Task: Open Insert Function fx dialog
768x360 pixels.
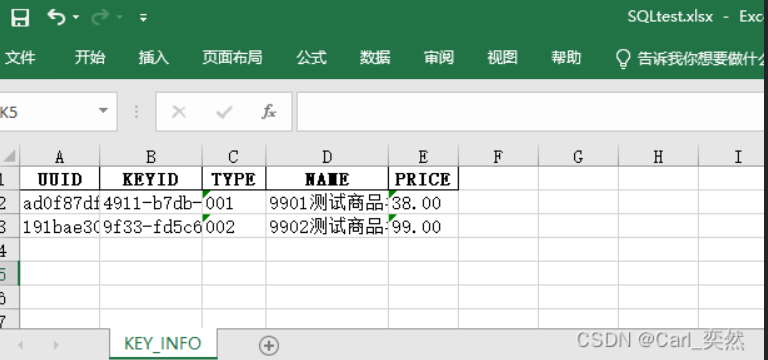Action: pyautogui.click(x=268, y=112)
